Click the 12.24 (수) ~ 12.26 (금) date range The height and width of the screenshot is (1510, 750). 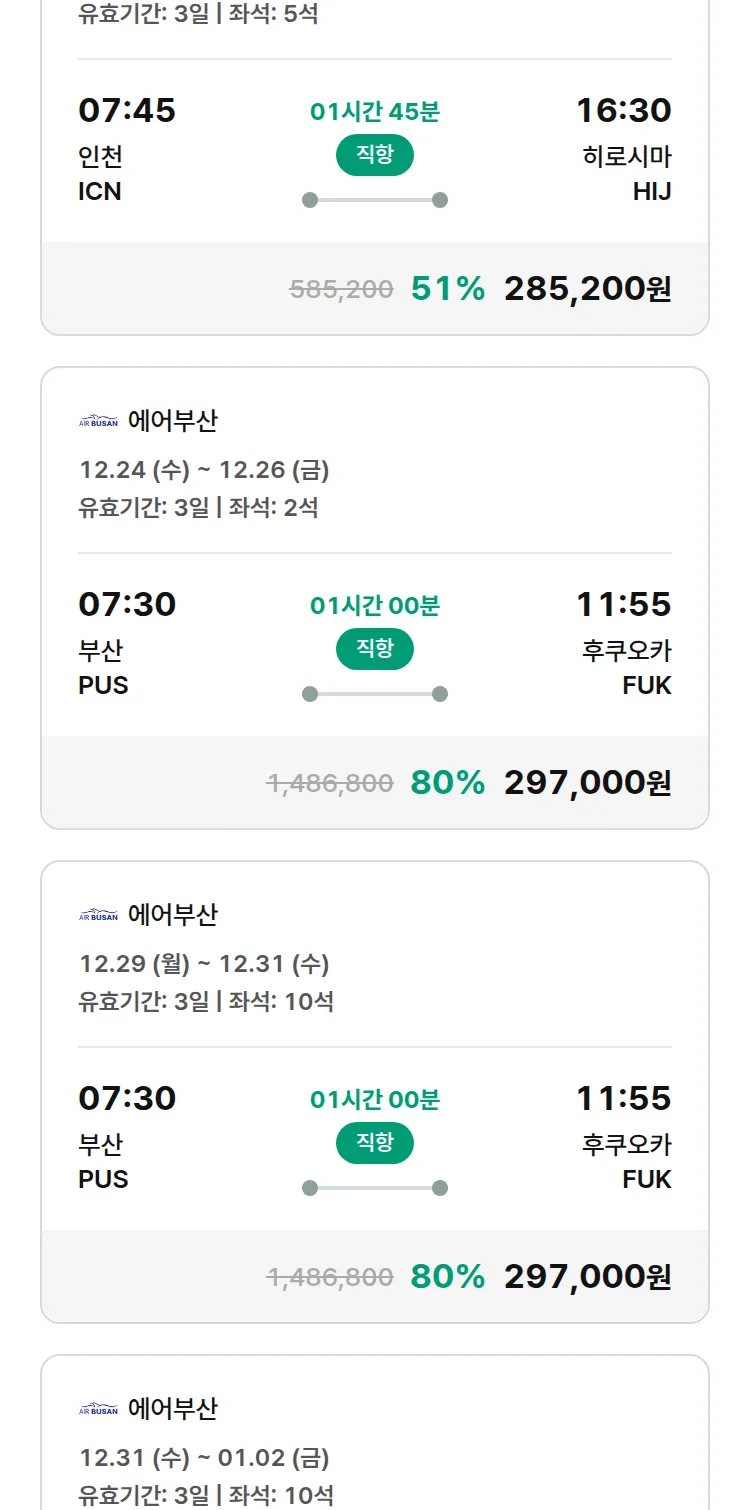[204, 470]
